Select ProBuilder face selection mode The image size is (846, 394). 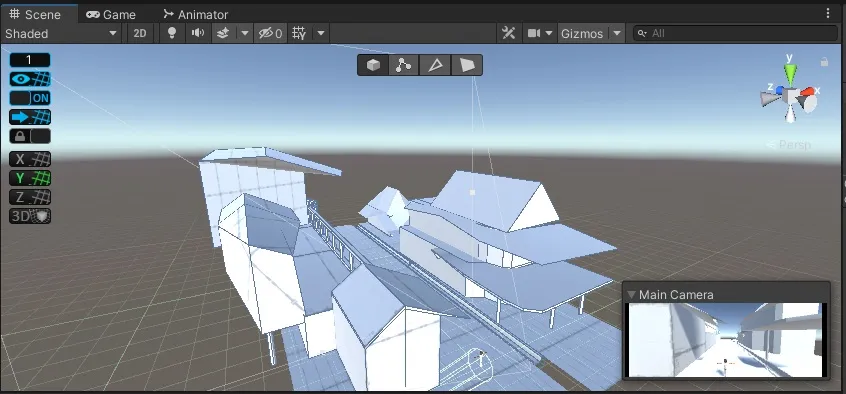coord(467,65)
